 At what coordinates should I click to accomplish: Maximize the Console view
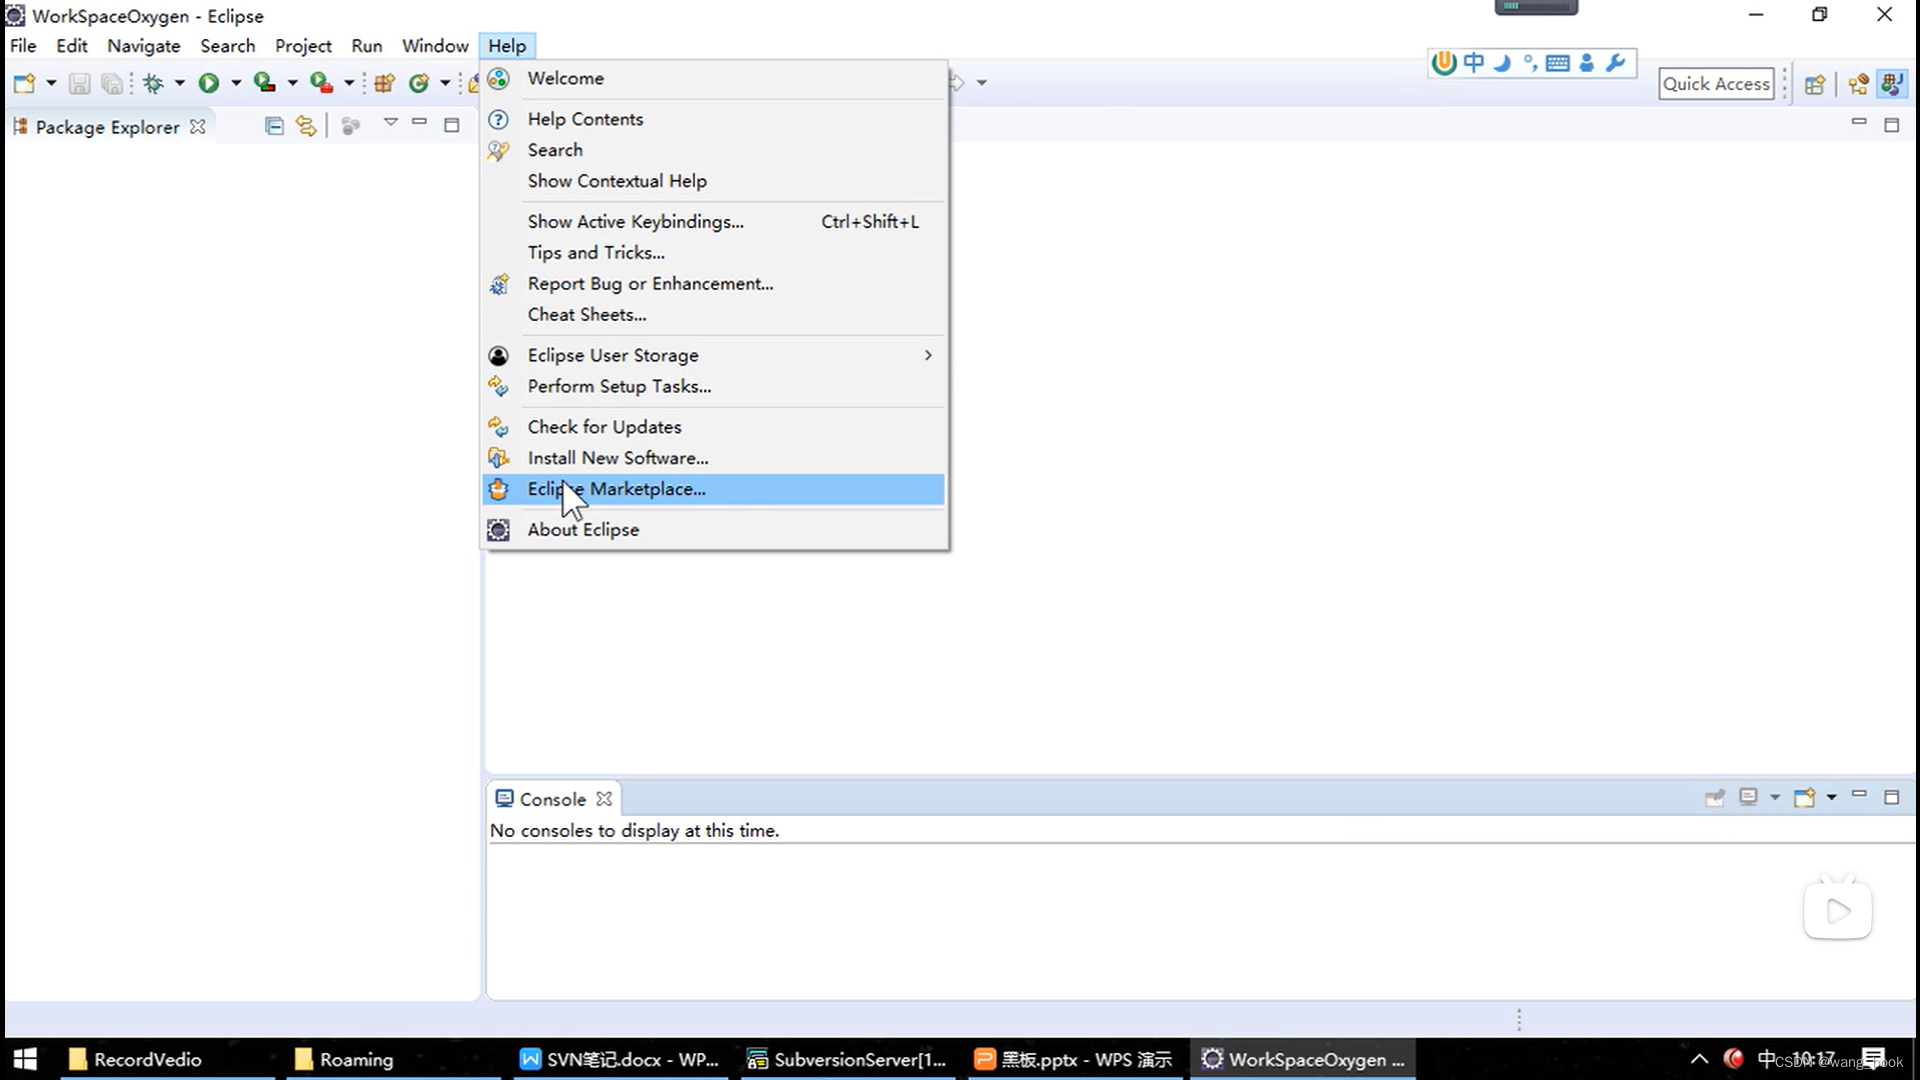(1892, 797)
